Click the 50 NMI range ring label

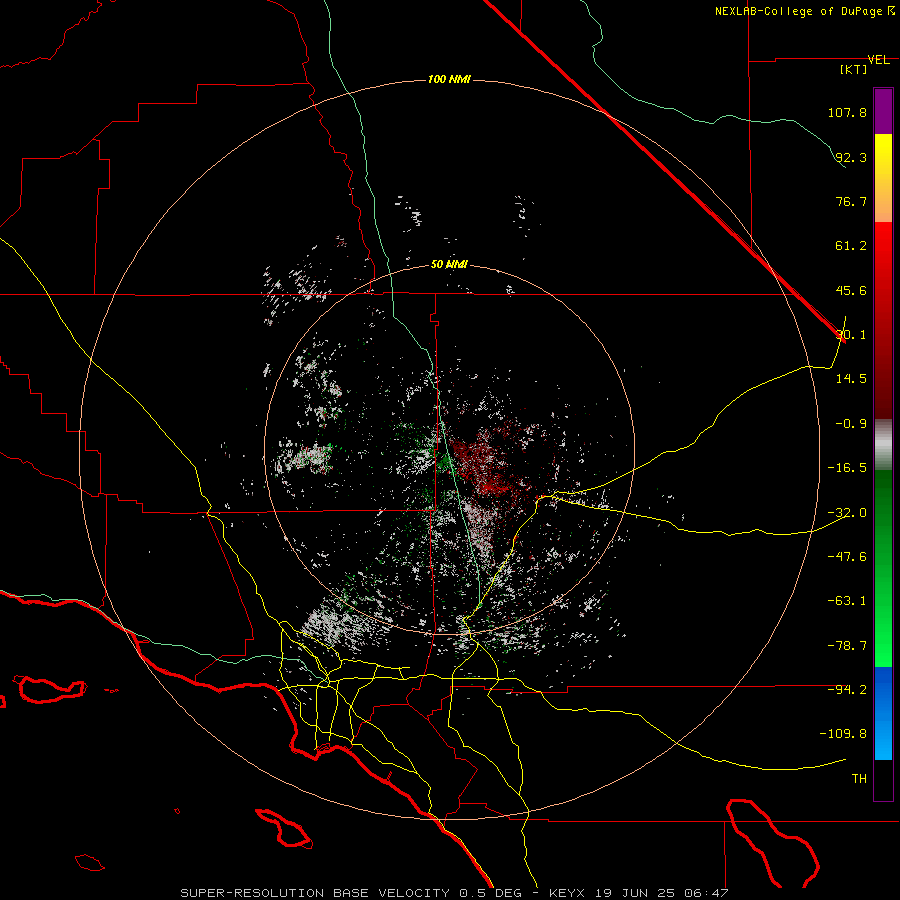[x=449, y=265]
